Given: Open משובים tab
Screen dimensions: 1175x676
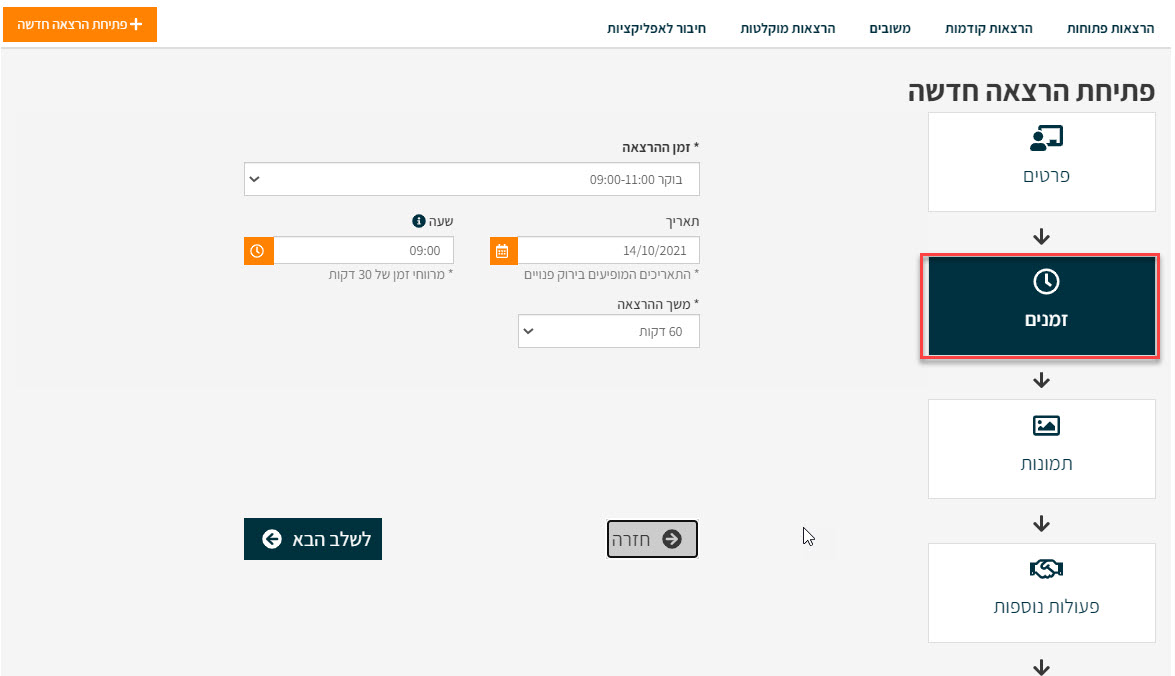Looking at the screenshot, I should [889, 28].
